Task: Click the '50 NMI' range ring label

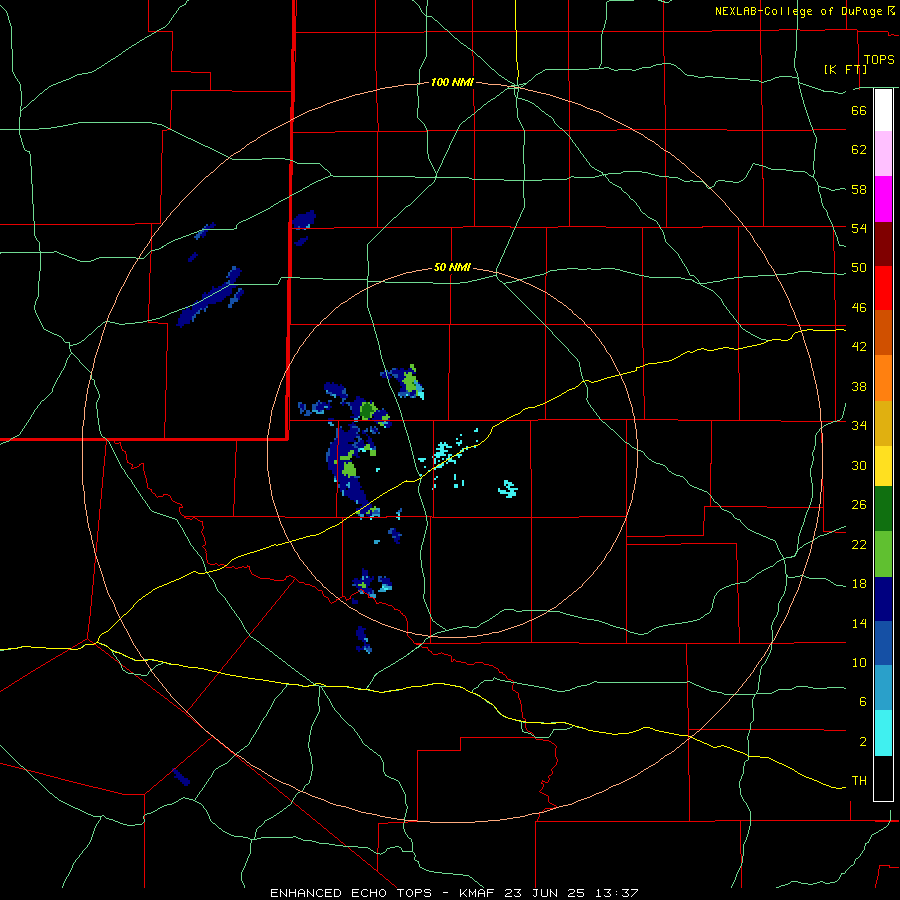Action: tap(452, 267)
